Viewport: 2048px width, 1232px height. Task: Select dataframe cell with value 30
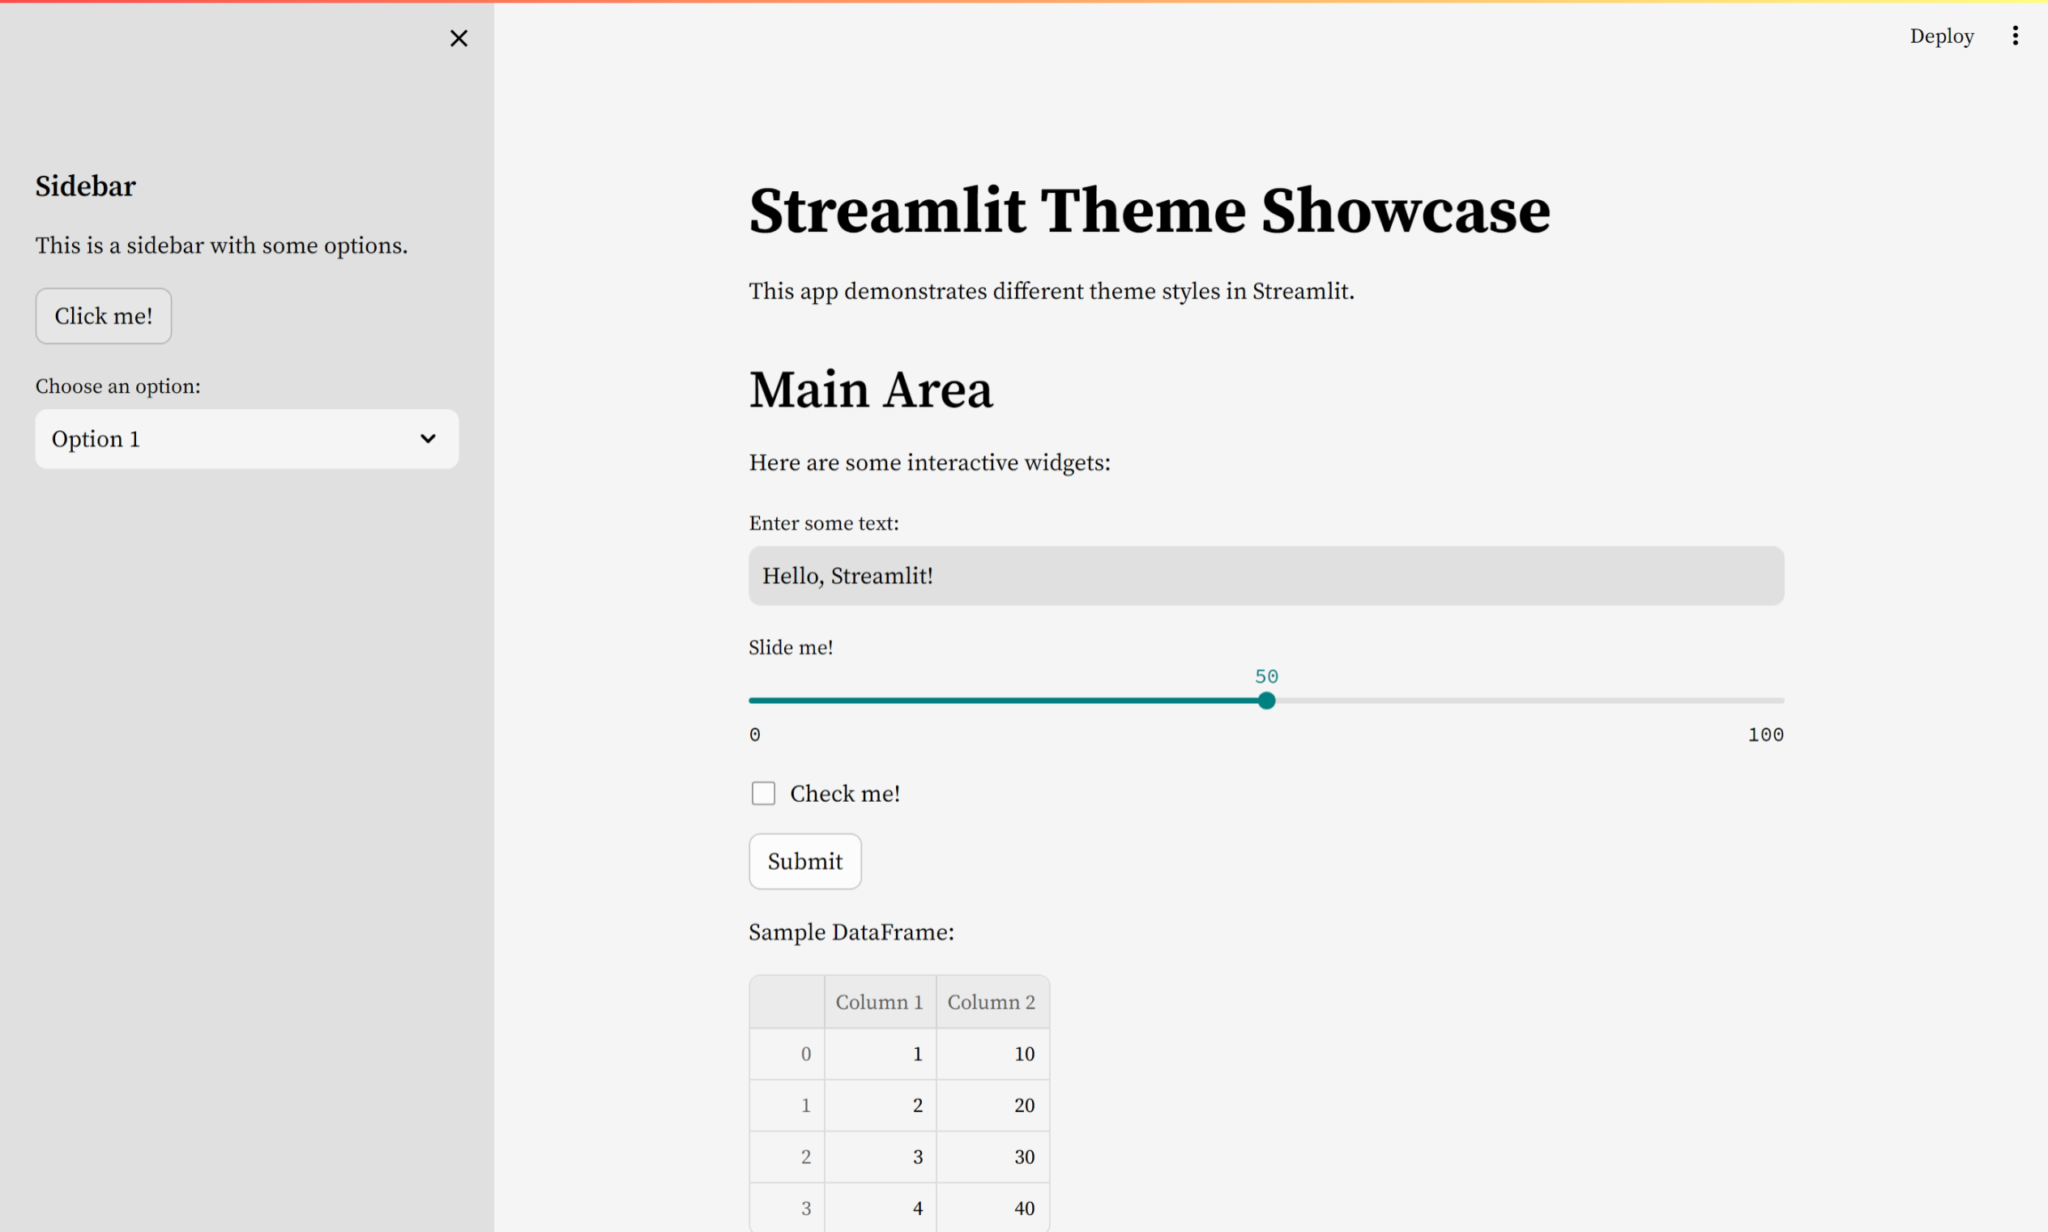click(992, 1157)
